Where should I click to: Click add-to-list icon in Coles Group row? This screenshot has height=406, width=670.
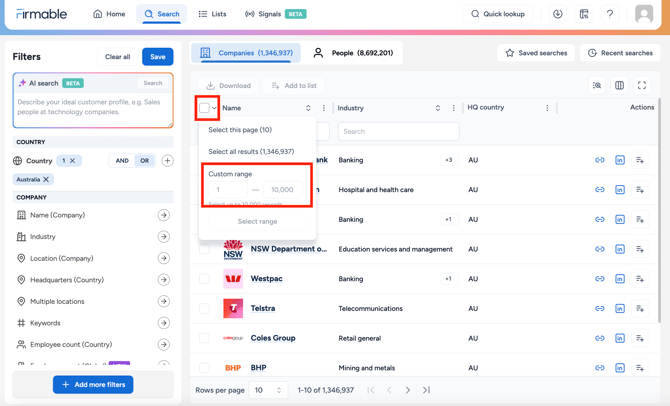[640, 338]
